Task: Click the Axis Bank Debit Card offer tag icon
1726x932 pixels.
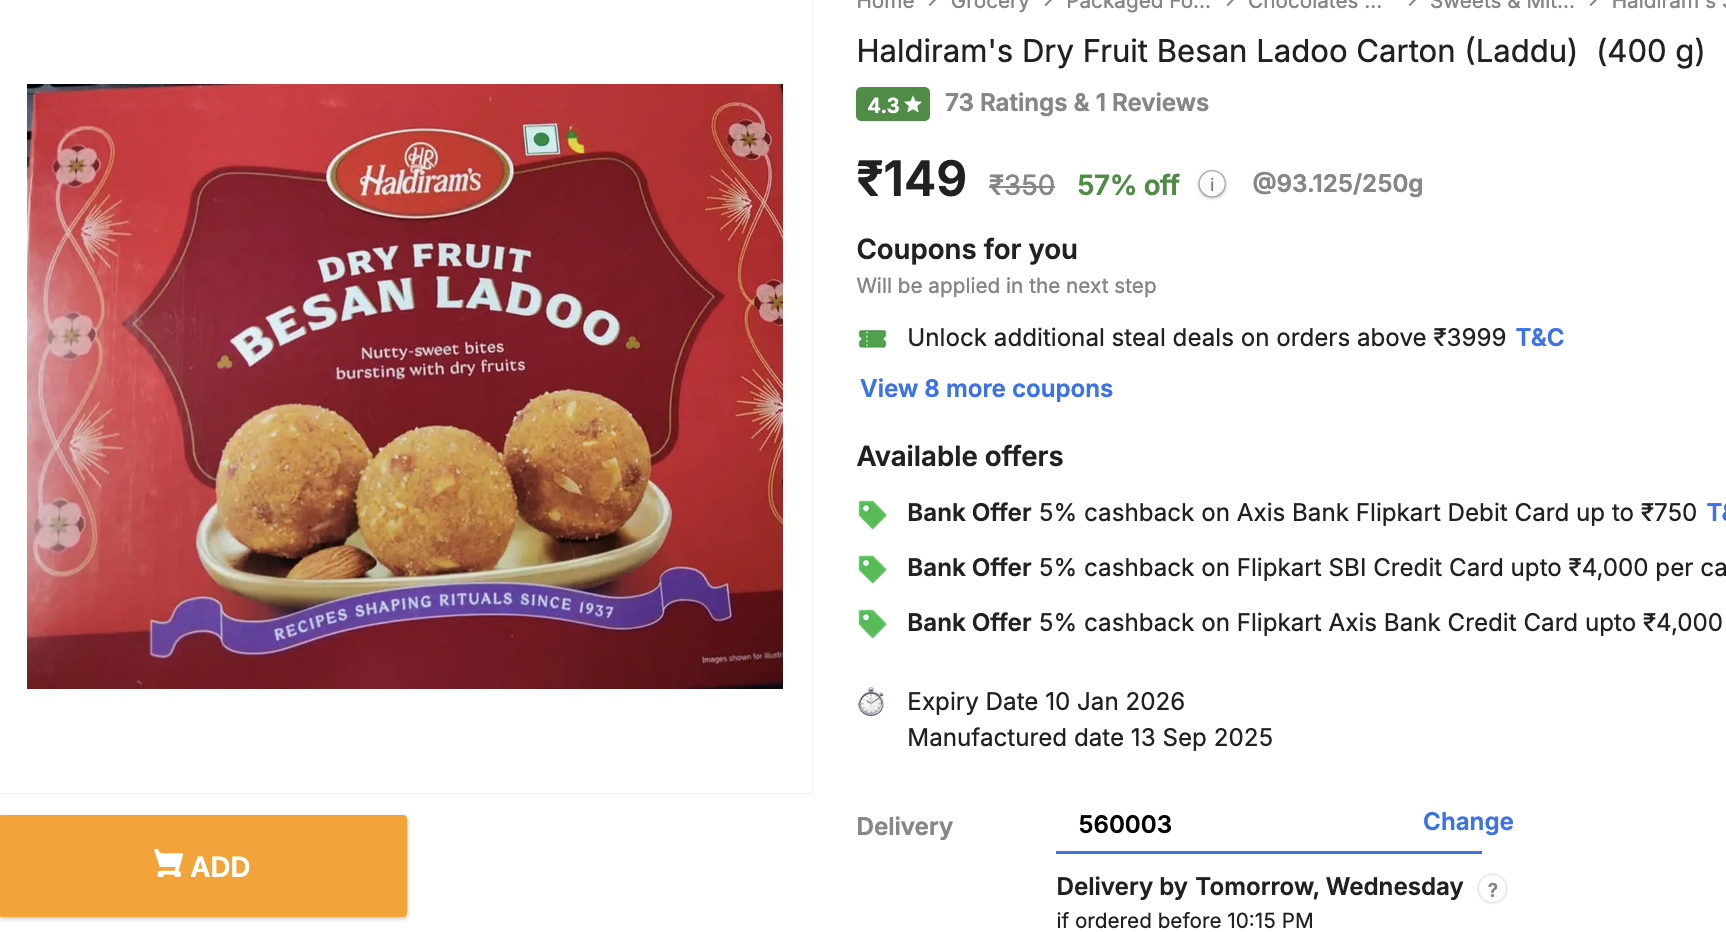Action: click(872, 514)
